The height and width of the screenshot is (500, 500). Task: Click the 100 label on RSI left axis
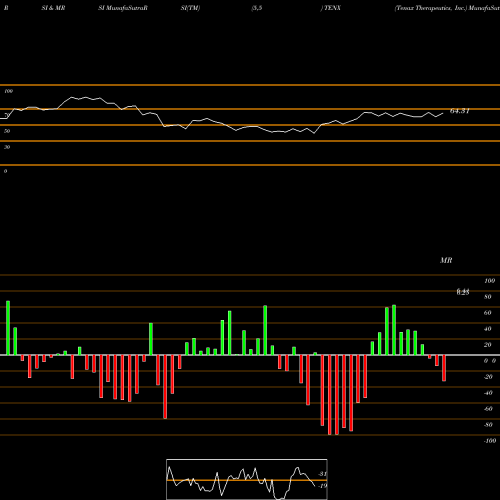pos(8,91)
